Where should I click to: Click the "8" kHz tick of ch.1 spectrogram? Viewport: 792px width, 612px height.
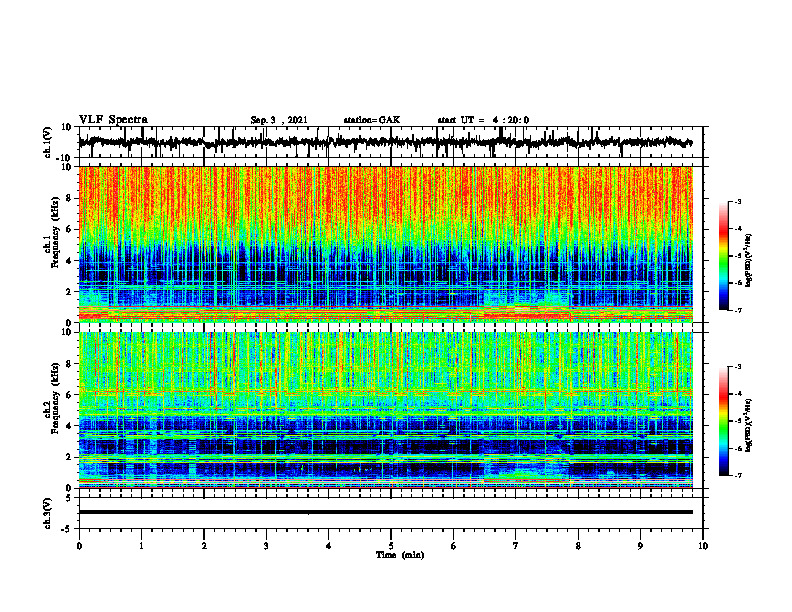(69, 198)
